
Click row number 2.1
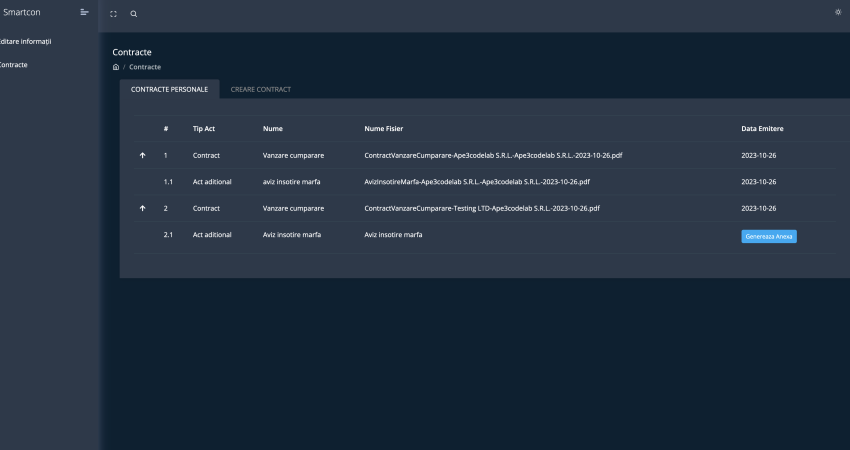168,235
